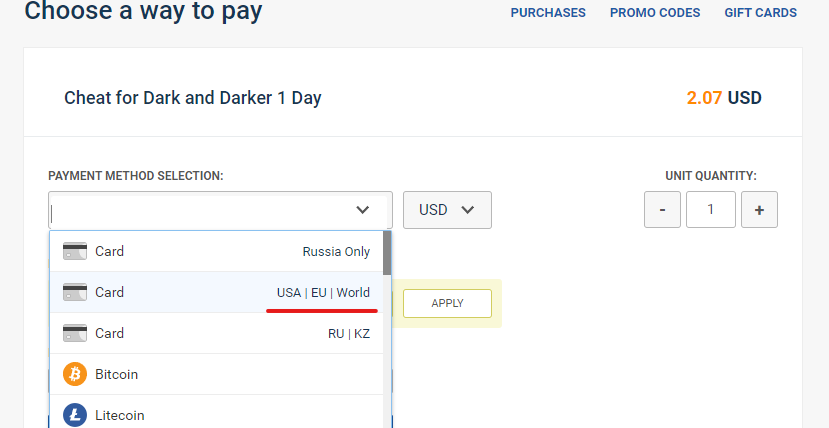
Task: Open the PURCHASES link
Action: (548, 13)
